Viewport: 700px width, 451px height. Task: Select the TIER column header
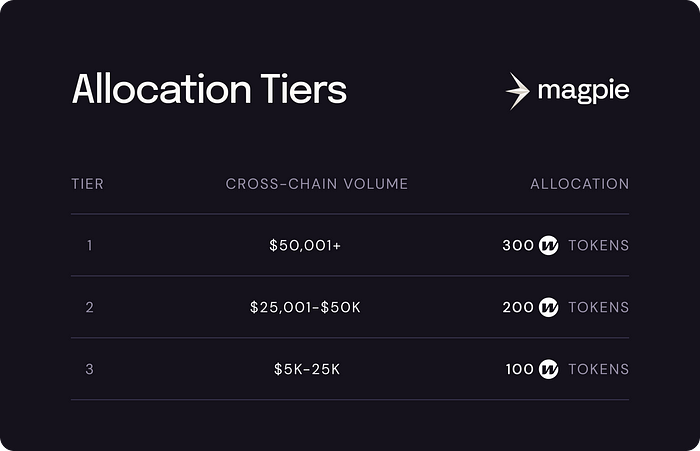(x=88, y=184)
